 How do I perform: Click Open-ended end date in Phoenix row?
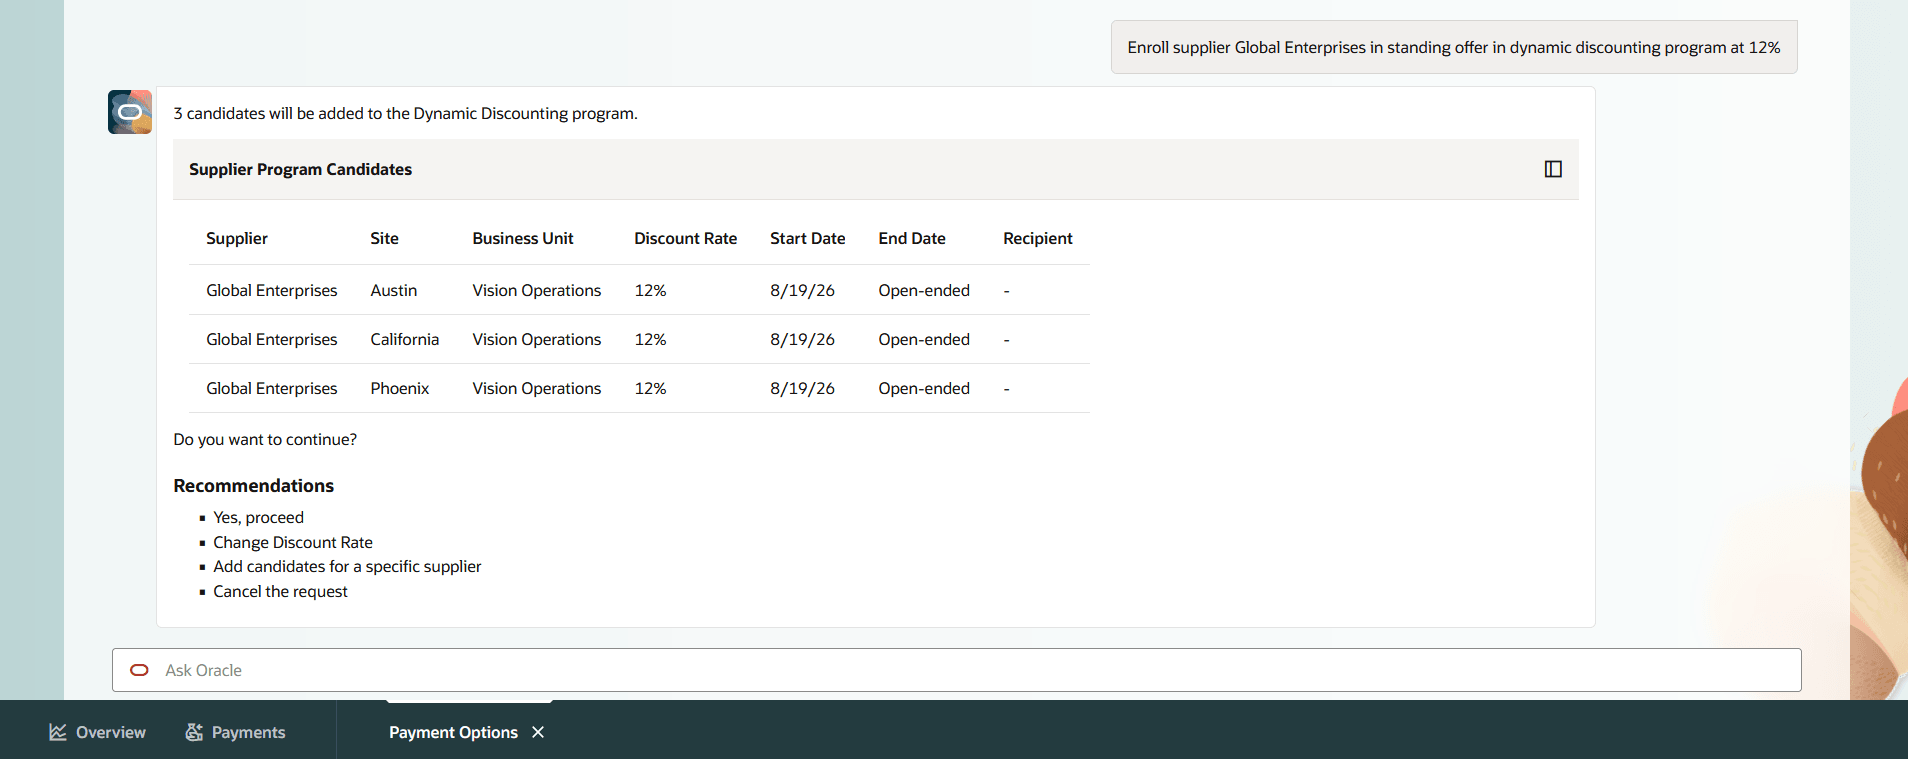point(924,388)
